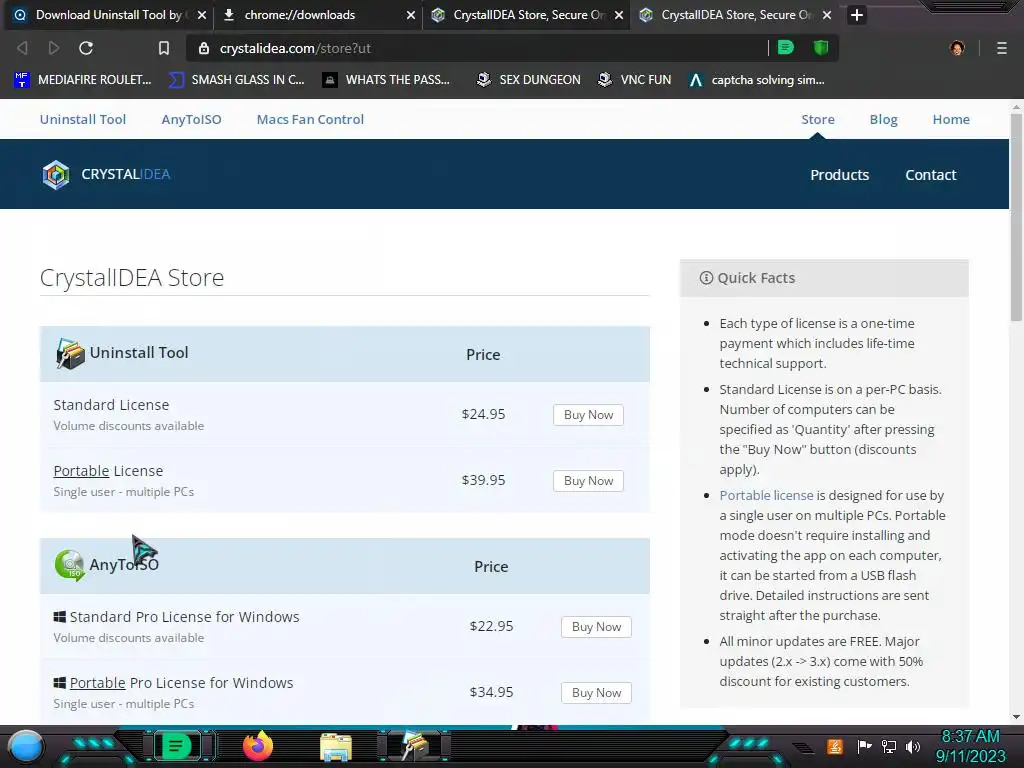Click the padlock site security icon
The height and width of the screenshot is (768, 1024).
tap(204, 48)
